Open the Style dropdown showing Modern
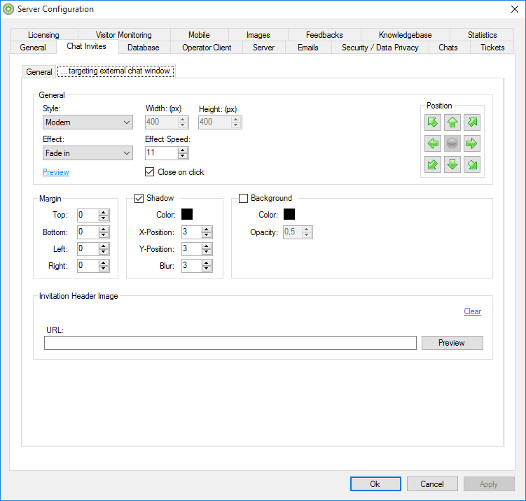Image resolution: width=526 pixels, height=501 pixels. (x=88, y=122)
